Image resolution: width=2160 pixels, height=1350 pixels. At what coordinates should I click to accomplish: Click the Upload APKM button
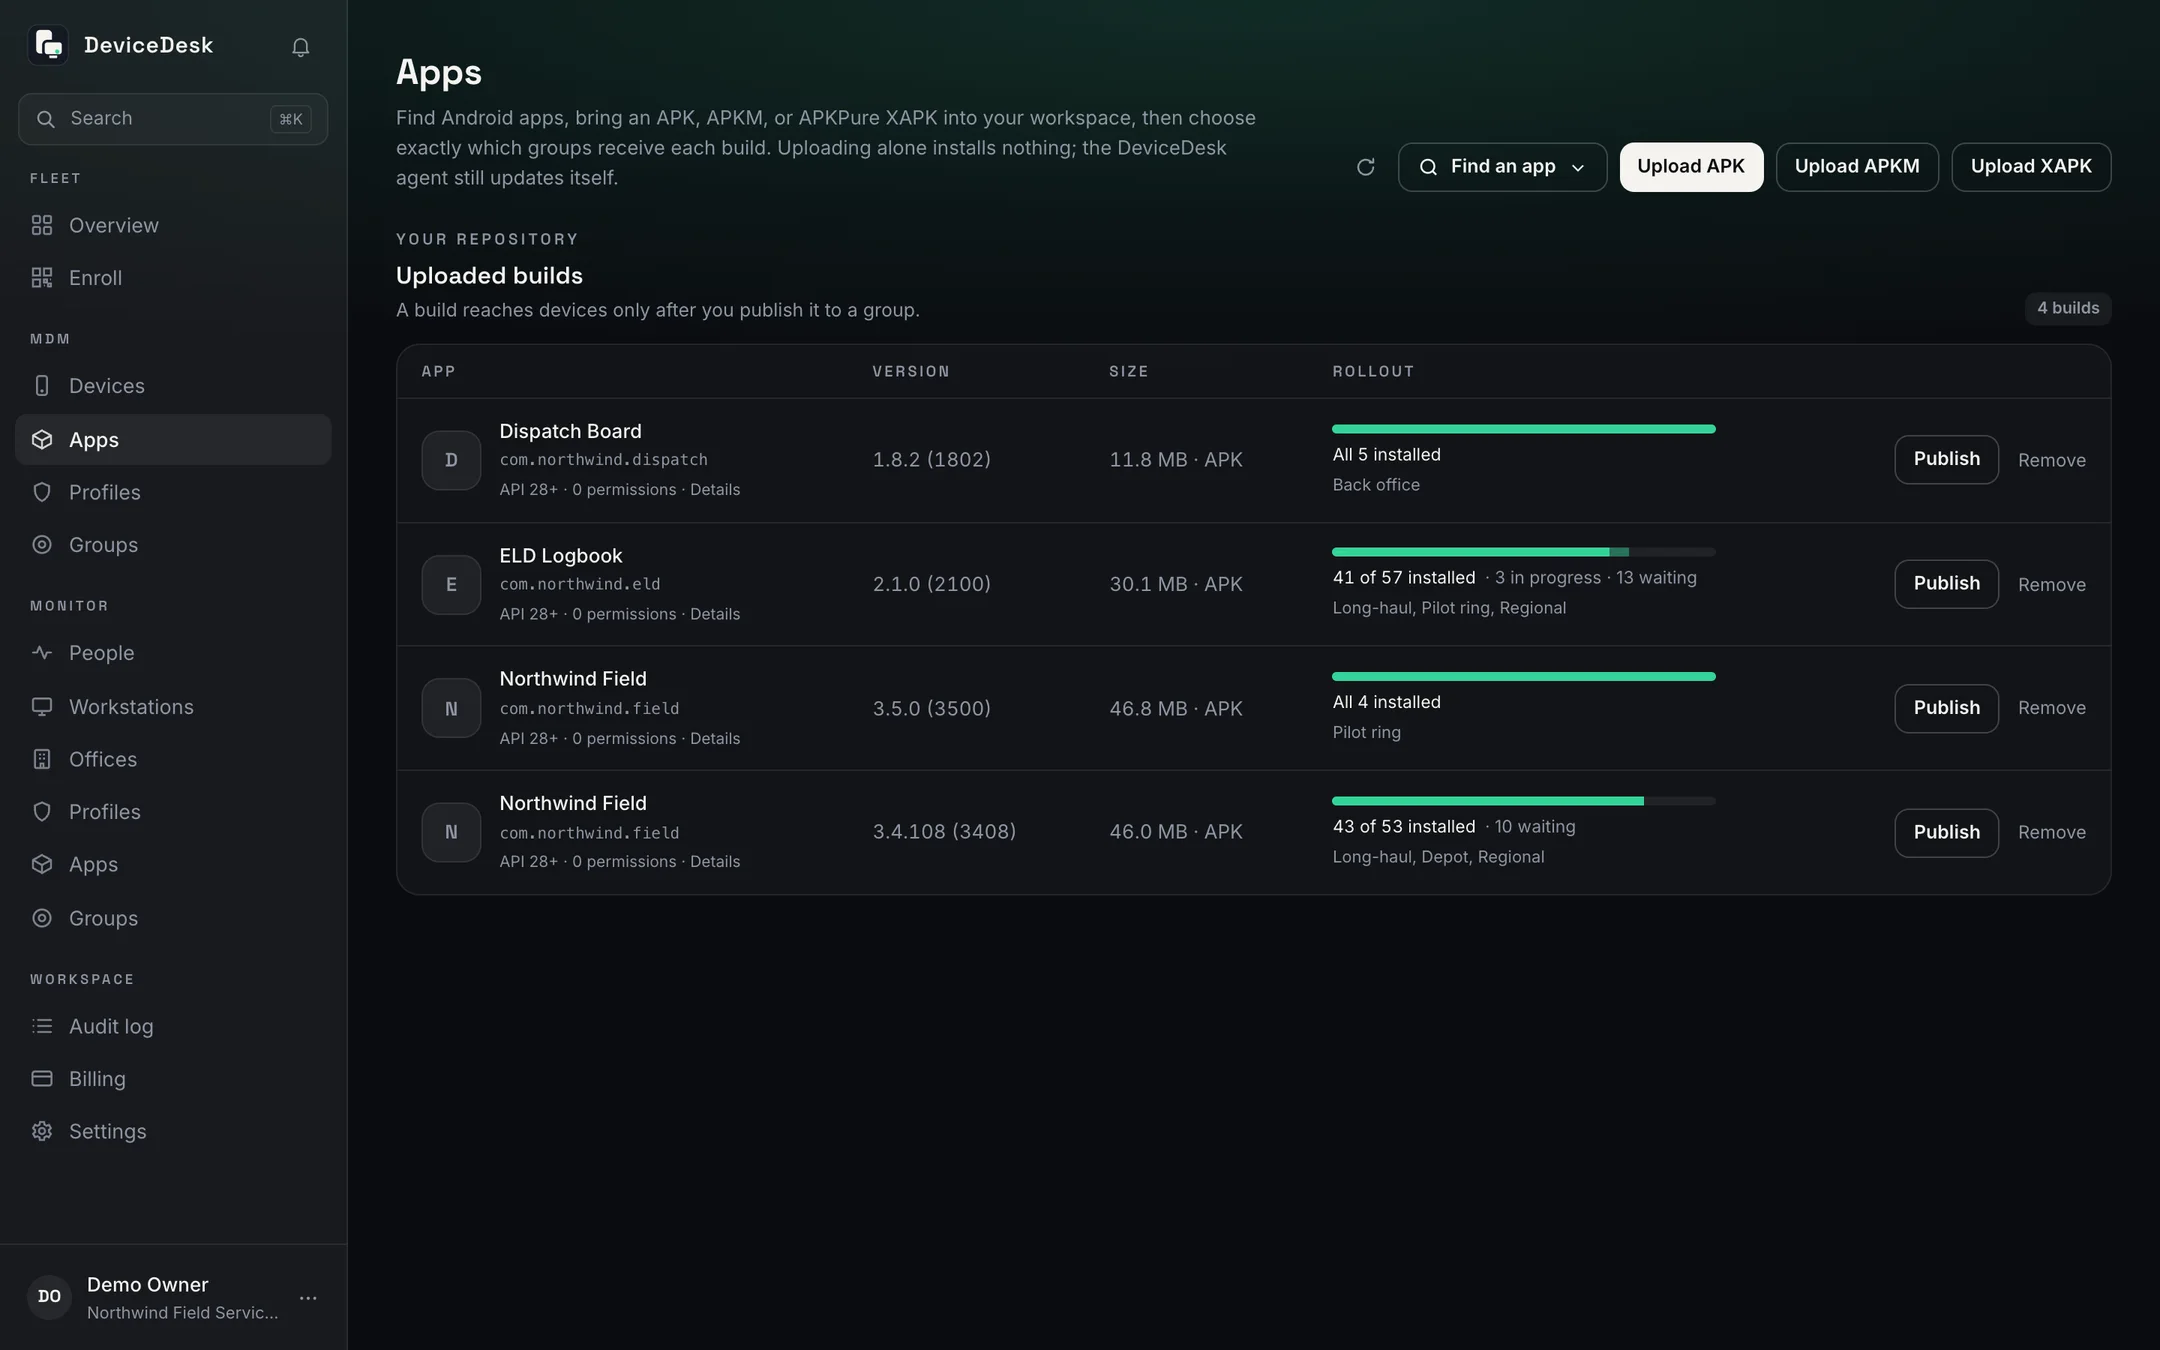1857,167
